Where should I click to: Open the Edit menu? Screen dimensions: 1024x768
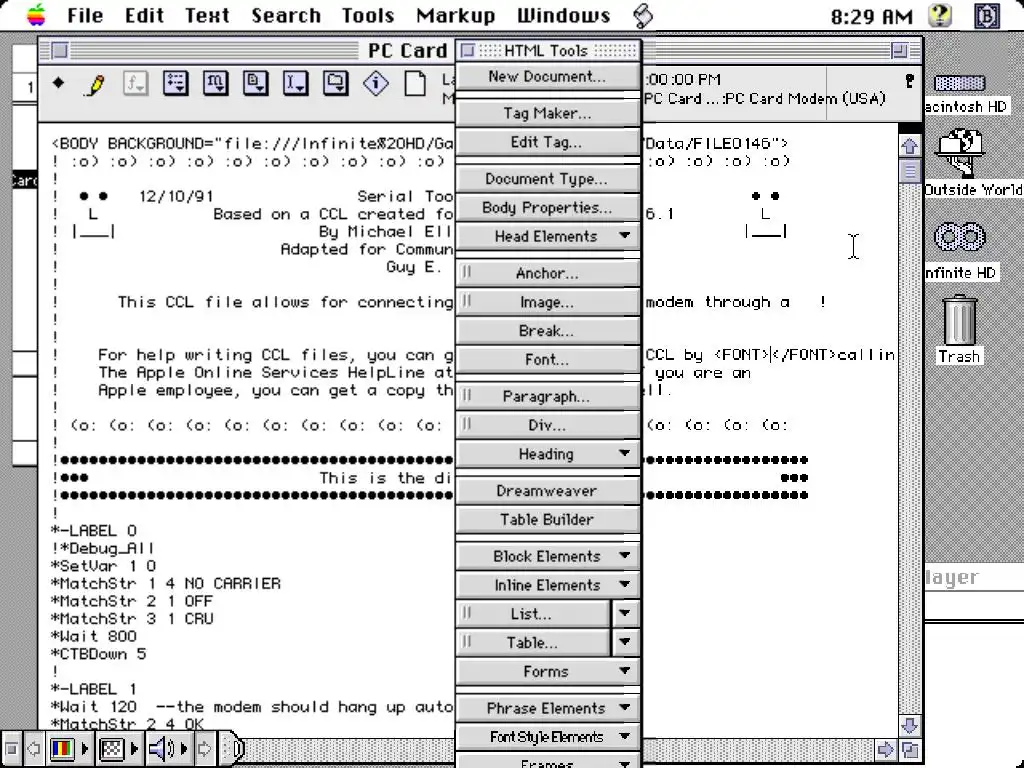click(x=144, y=15)
